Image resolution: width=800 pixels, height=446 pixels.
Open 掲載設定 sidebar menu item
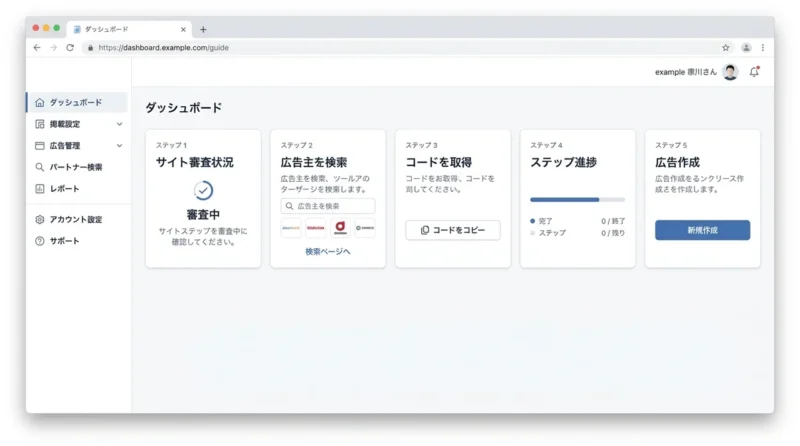[x=77, y=124]
